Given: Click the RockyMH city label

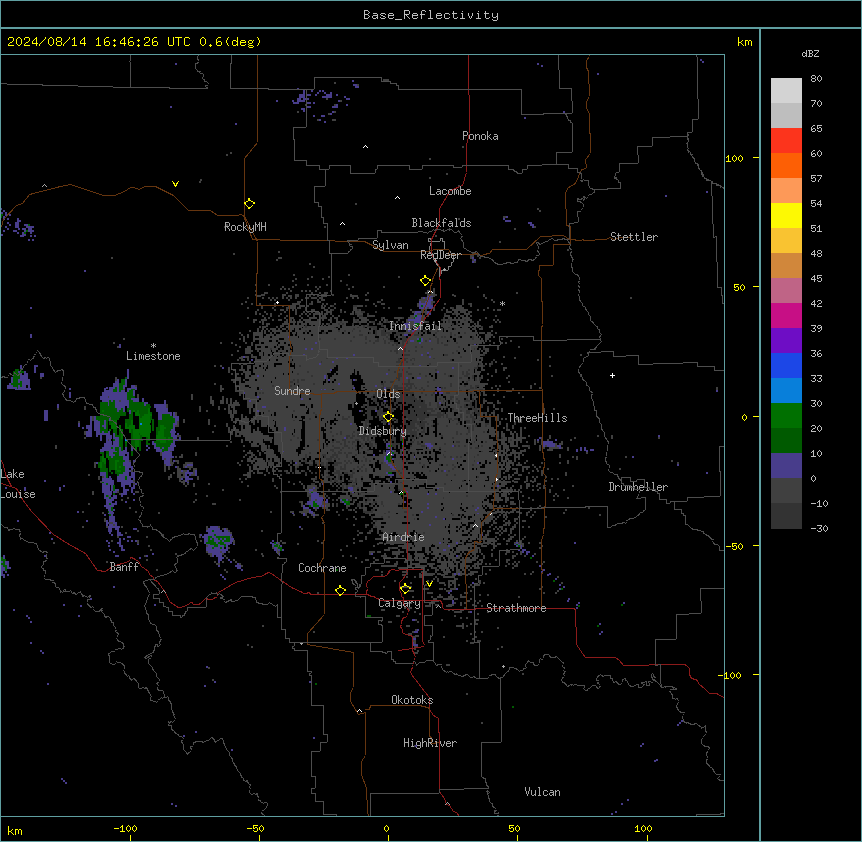Looking at the screenshot, I should click(x=245, y=226).
